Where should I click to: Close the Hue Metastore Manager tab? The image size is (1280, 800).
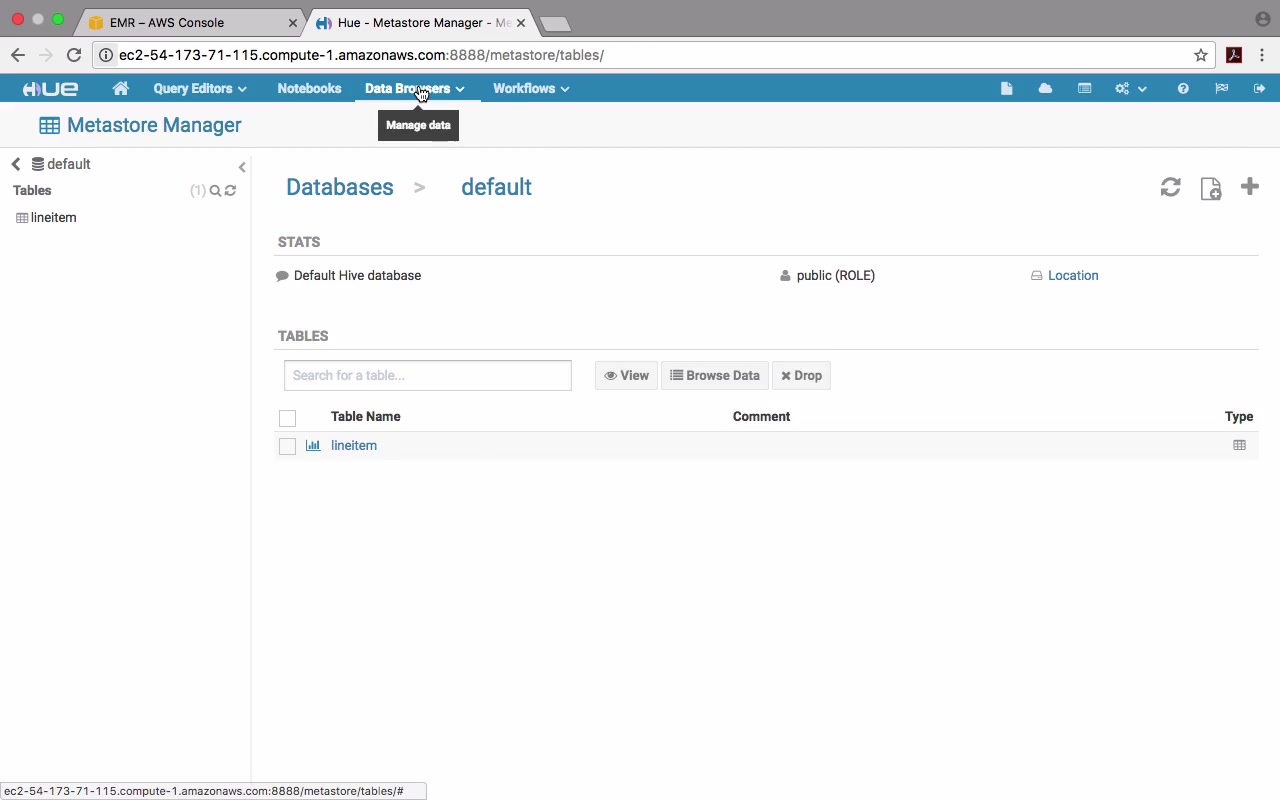[x=521, y=22]
